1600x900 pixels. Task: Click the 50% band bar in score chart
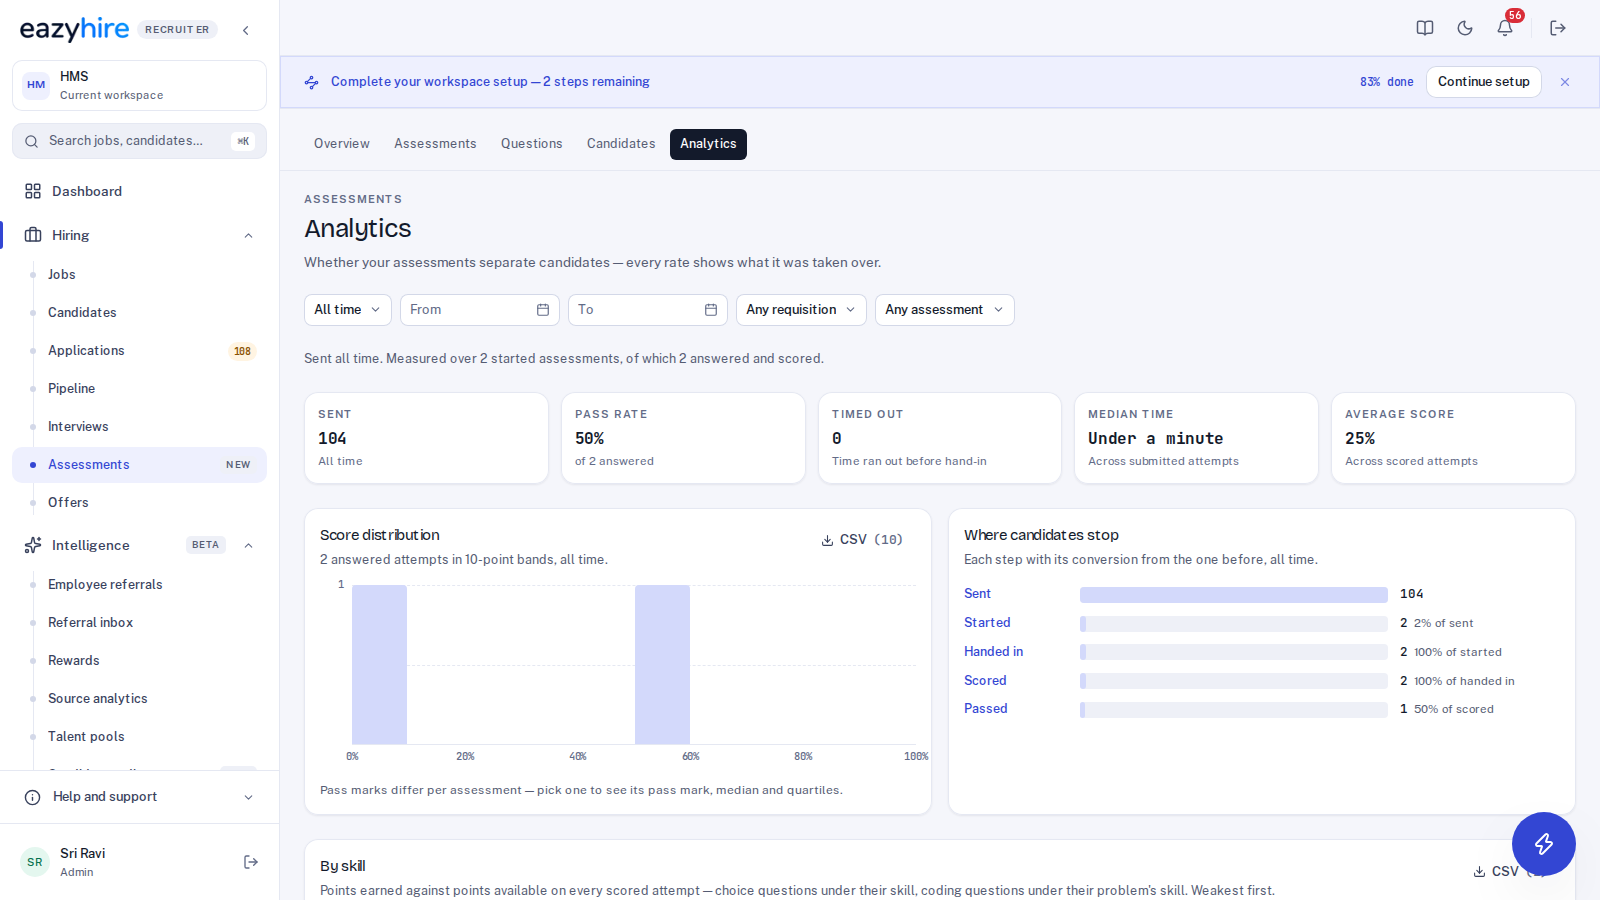(662, 665)
